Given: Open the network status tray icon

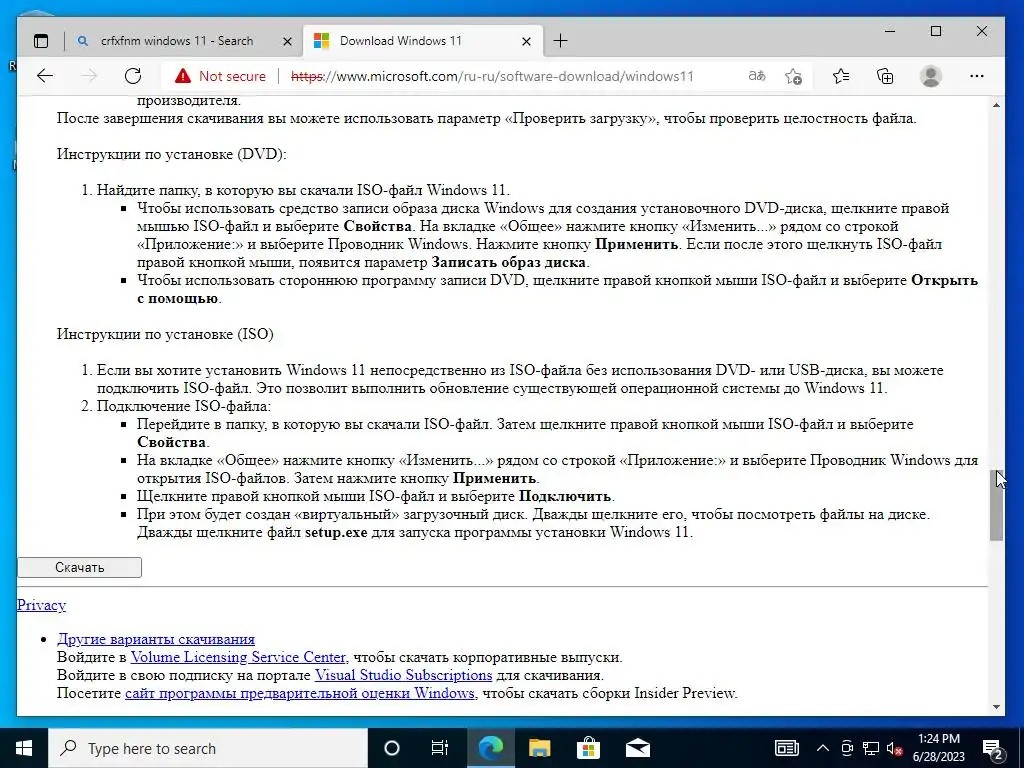Looking at the screenshot, I should coord(871,748).
